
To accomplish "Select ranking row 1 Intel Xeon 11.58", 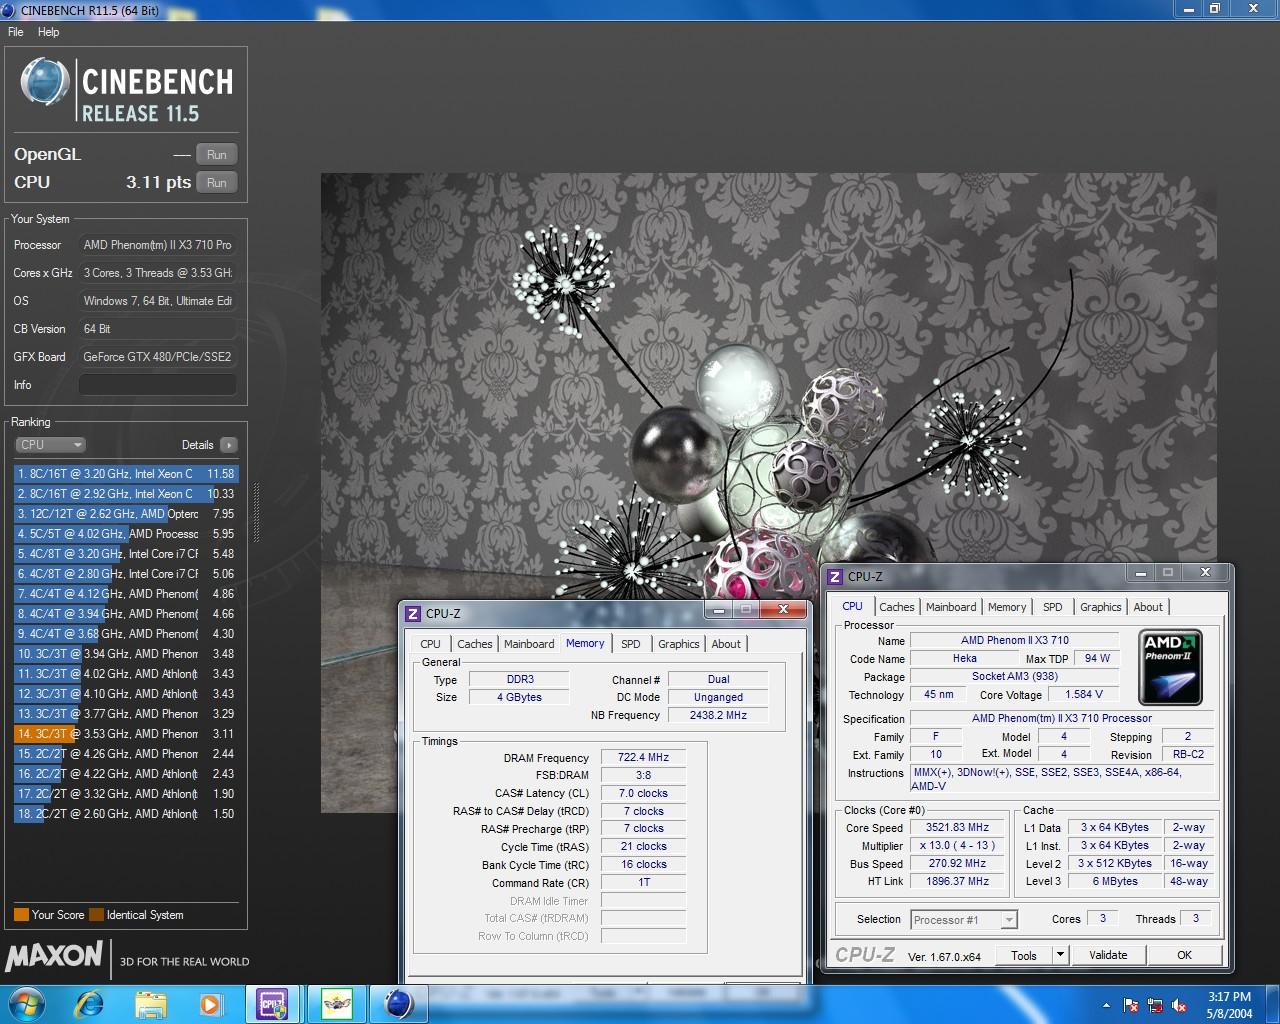I will point(126,474).
